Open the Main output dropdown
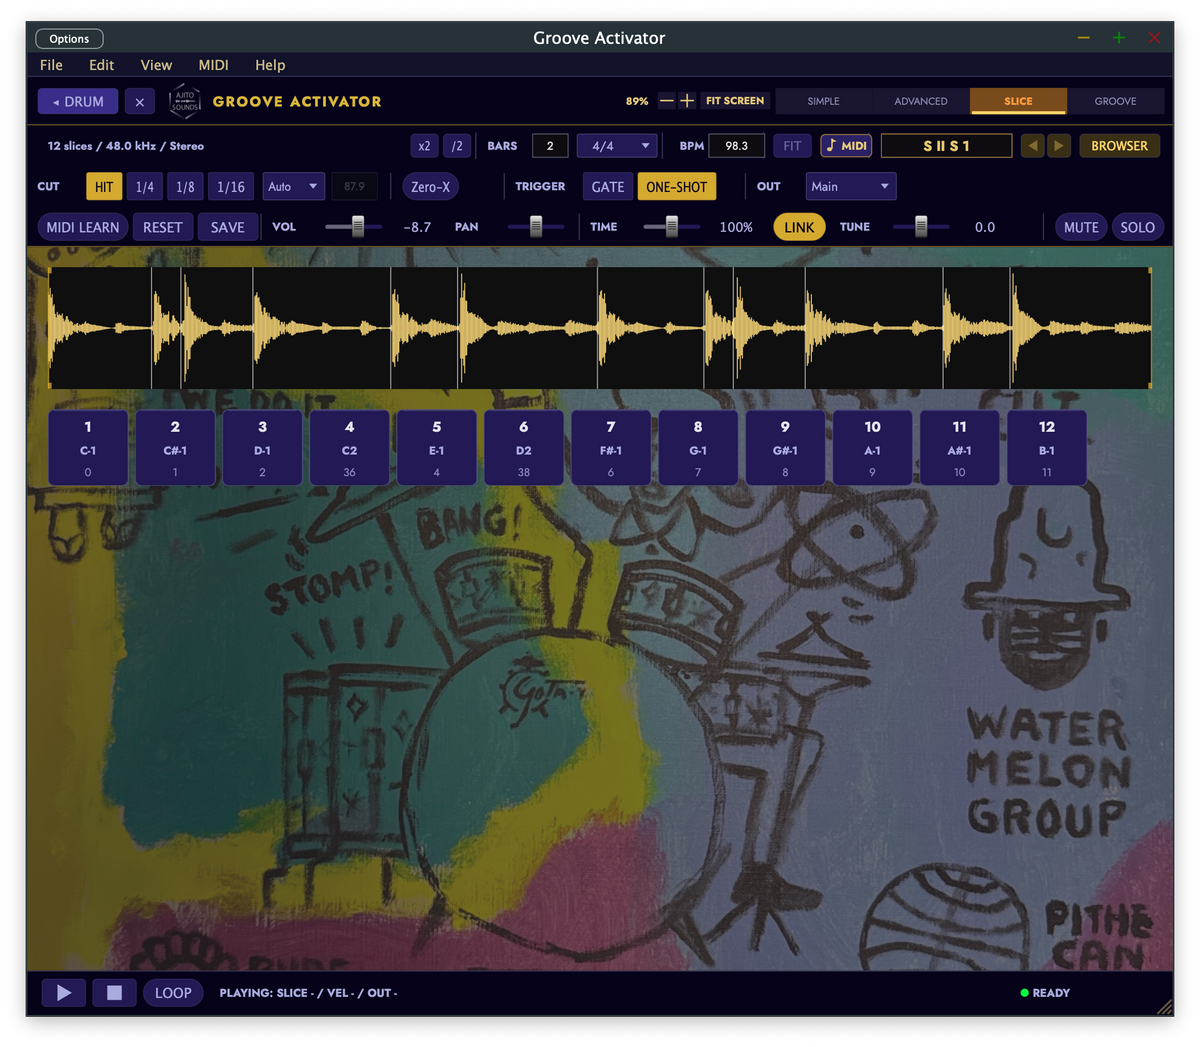Image resolution: width=1200 pixels, height=1047 pixels. tap(851, 187)
